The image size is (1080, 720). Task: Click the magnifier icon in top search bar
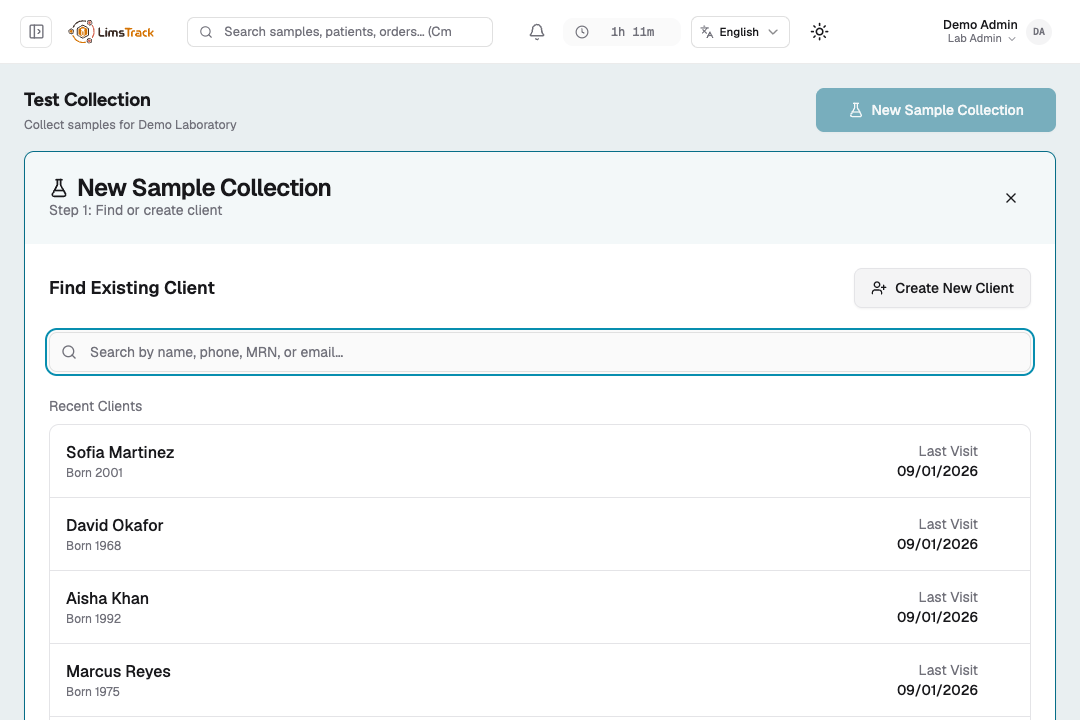coord(205,32)
